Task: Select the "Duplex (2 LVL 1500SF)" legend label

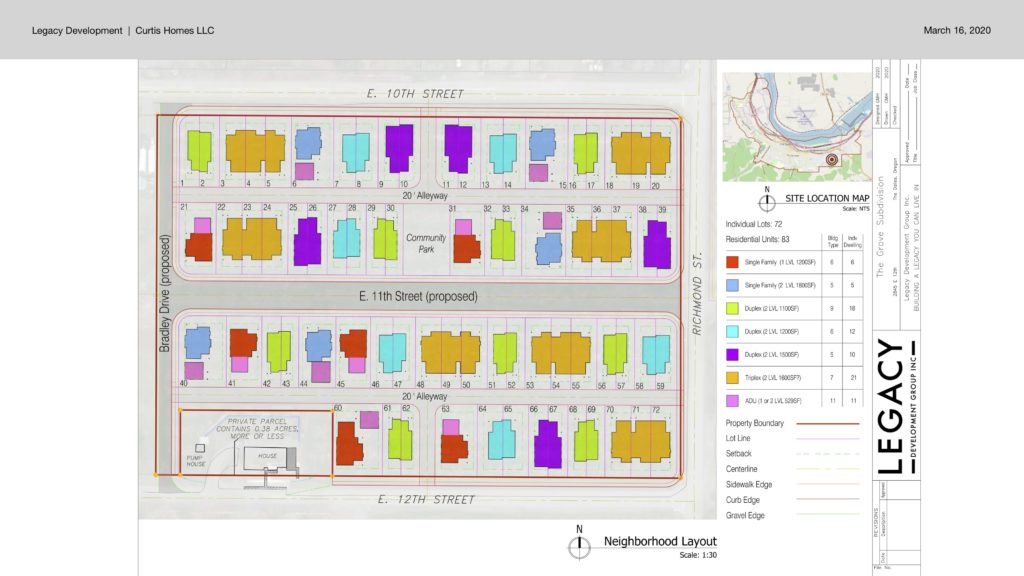Action: [x=771, y=355]
